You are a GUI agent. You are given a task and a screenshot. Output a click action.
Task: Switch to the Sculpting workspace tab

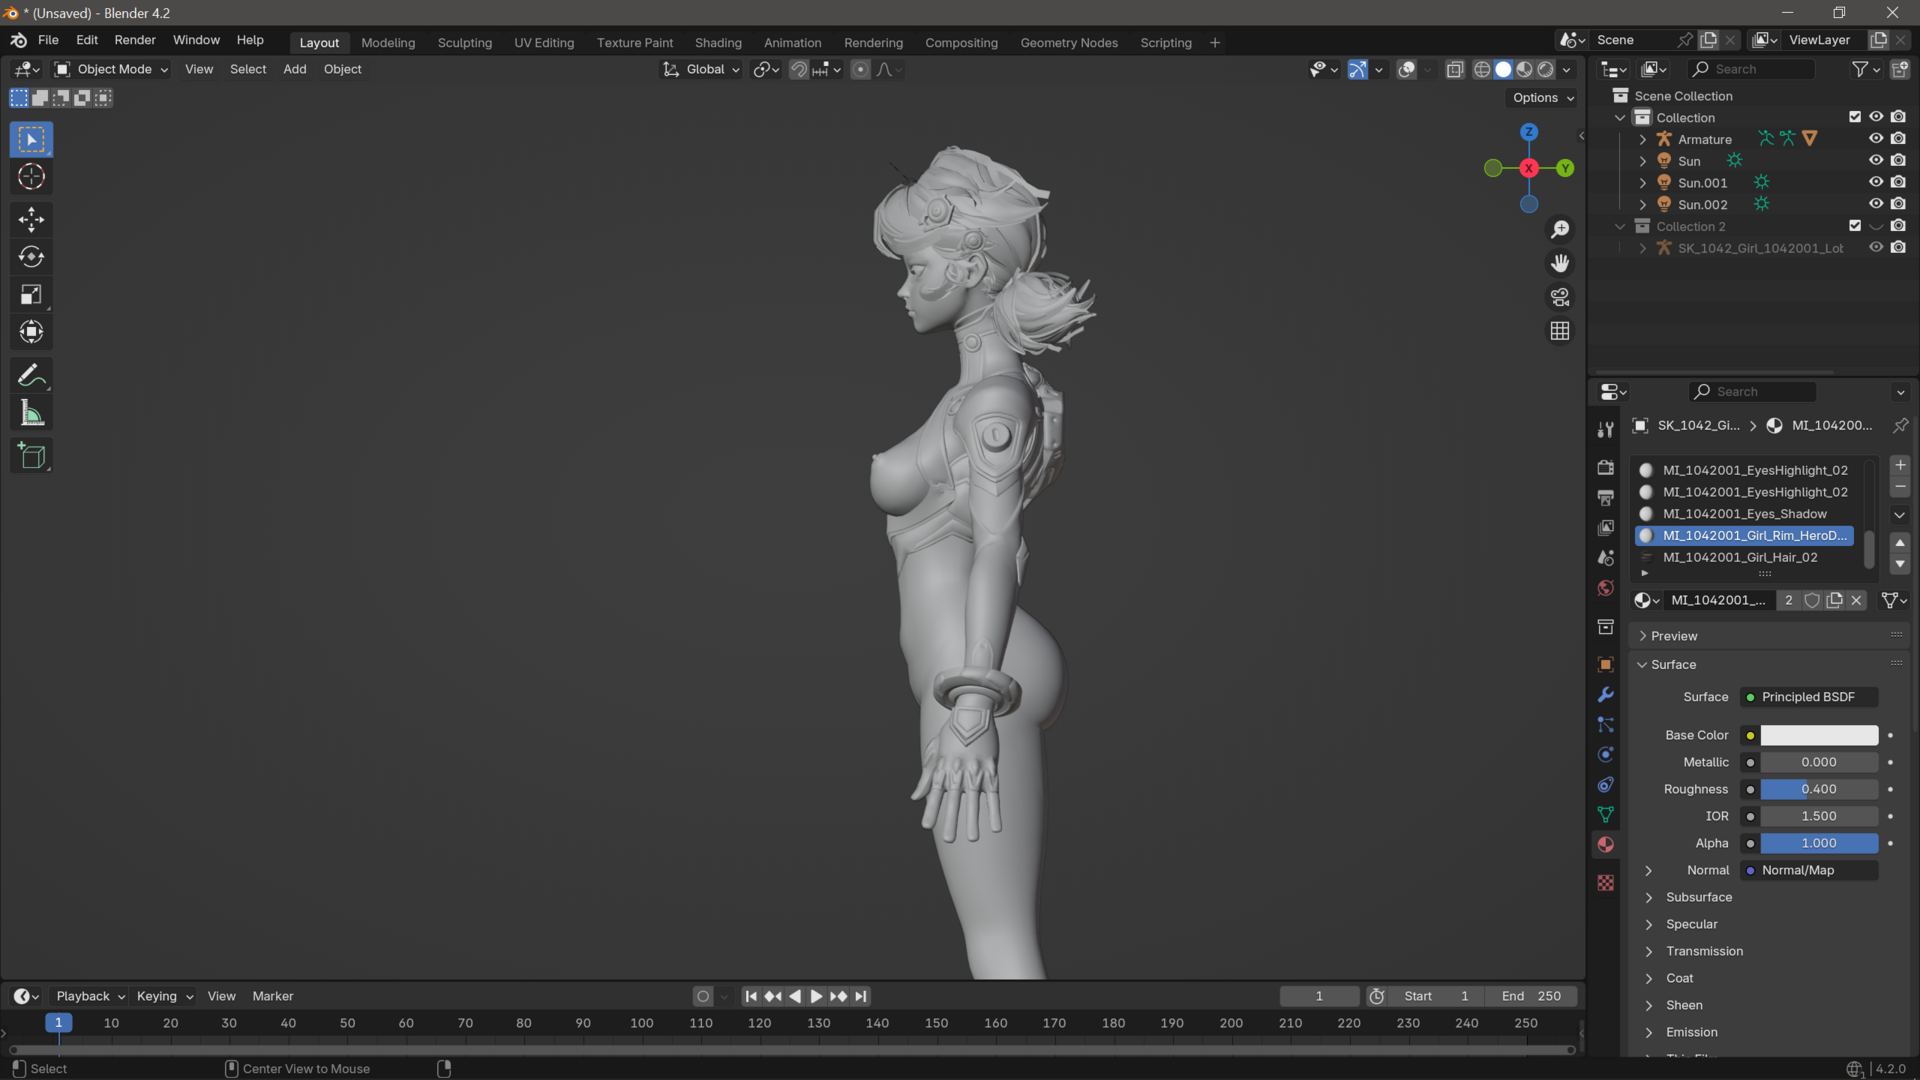click(x=465, y=43)
